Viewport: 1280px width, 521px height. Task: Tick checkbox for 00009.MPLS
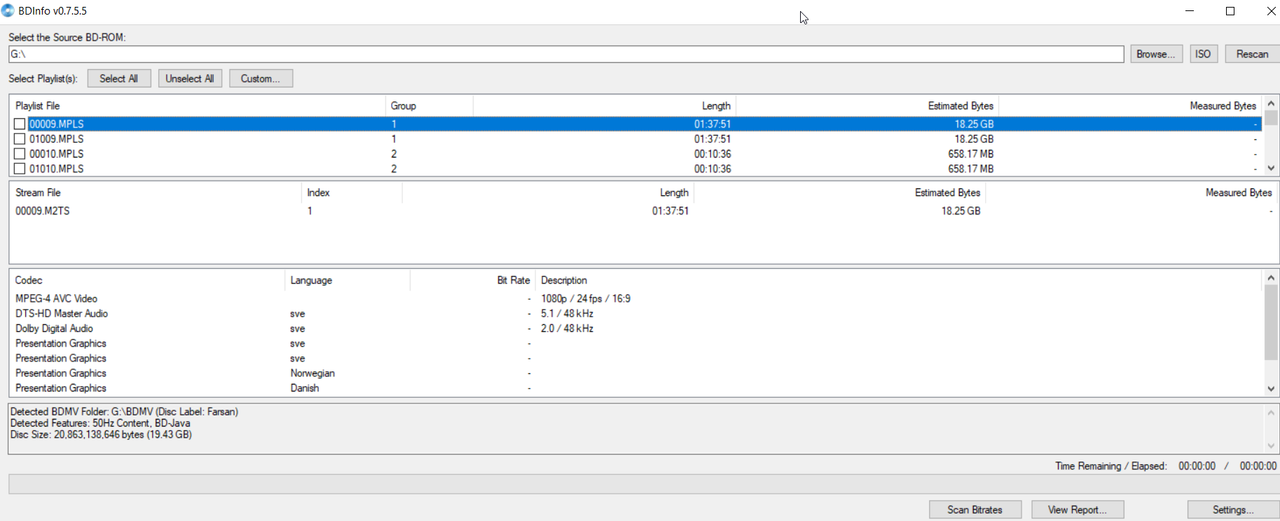click(20, 124)
